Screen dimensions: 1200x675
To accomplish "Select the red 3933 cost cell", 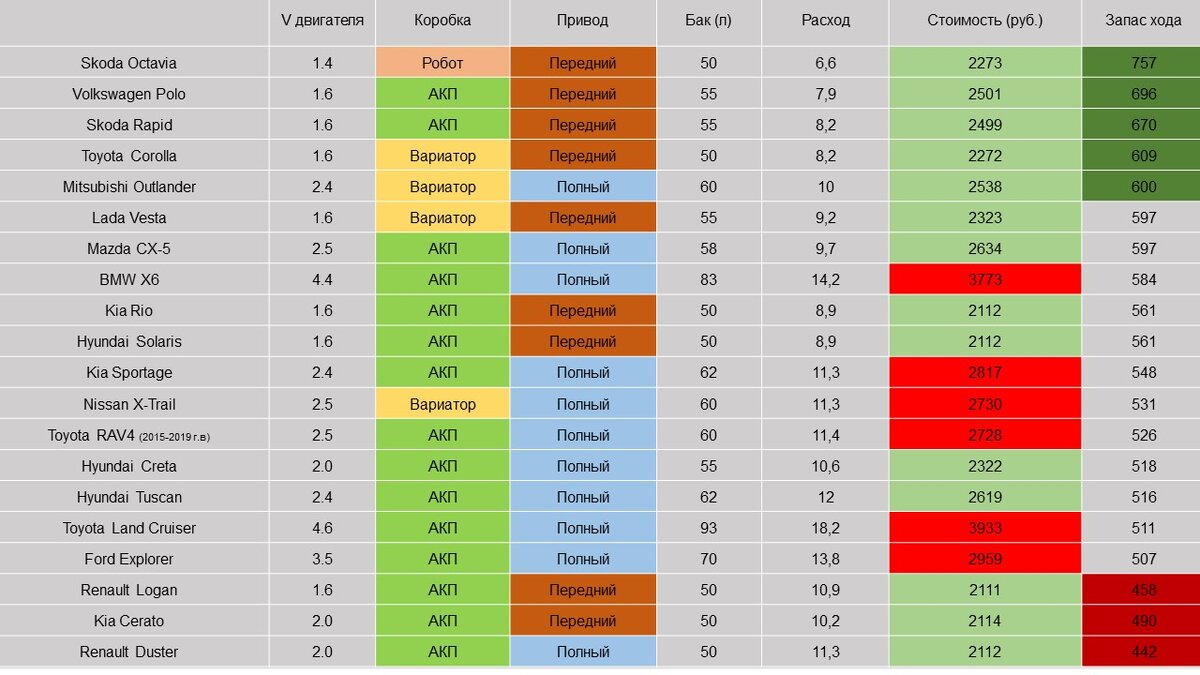I will [x=985, y=528].
